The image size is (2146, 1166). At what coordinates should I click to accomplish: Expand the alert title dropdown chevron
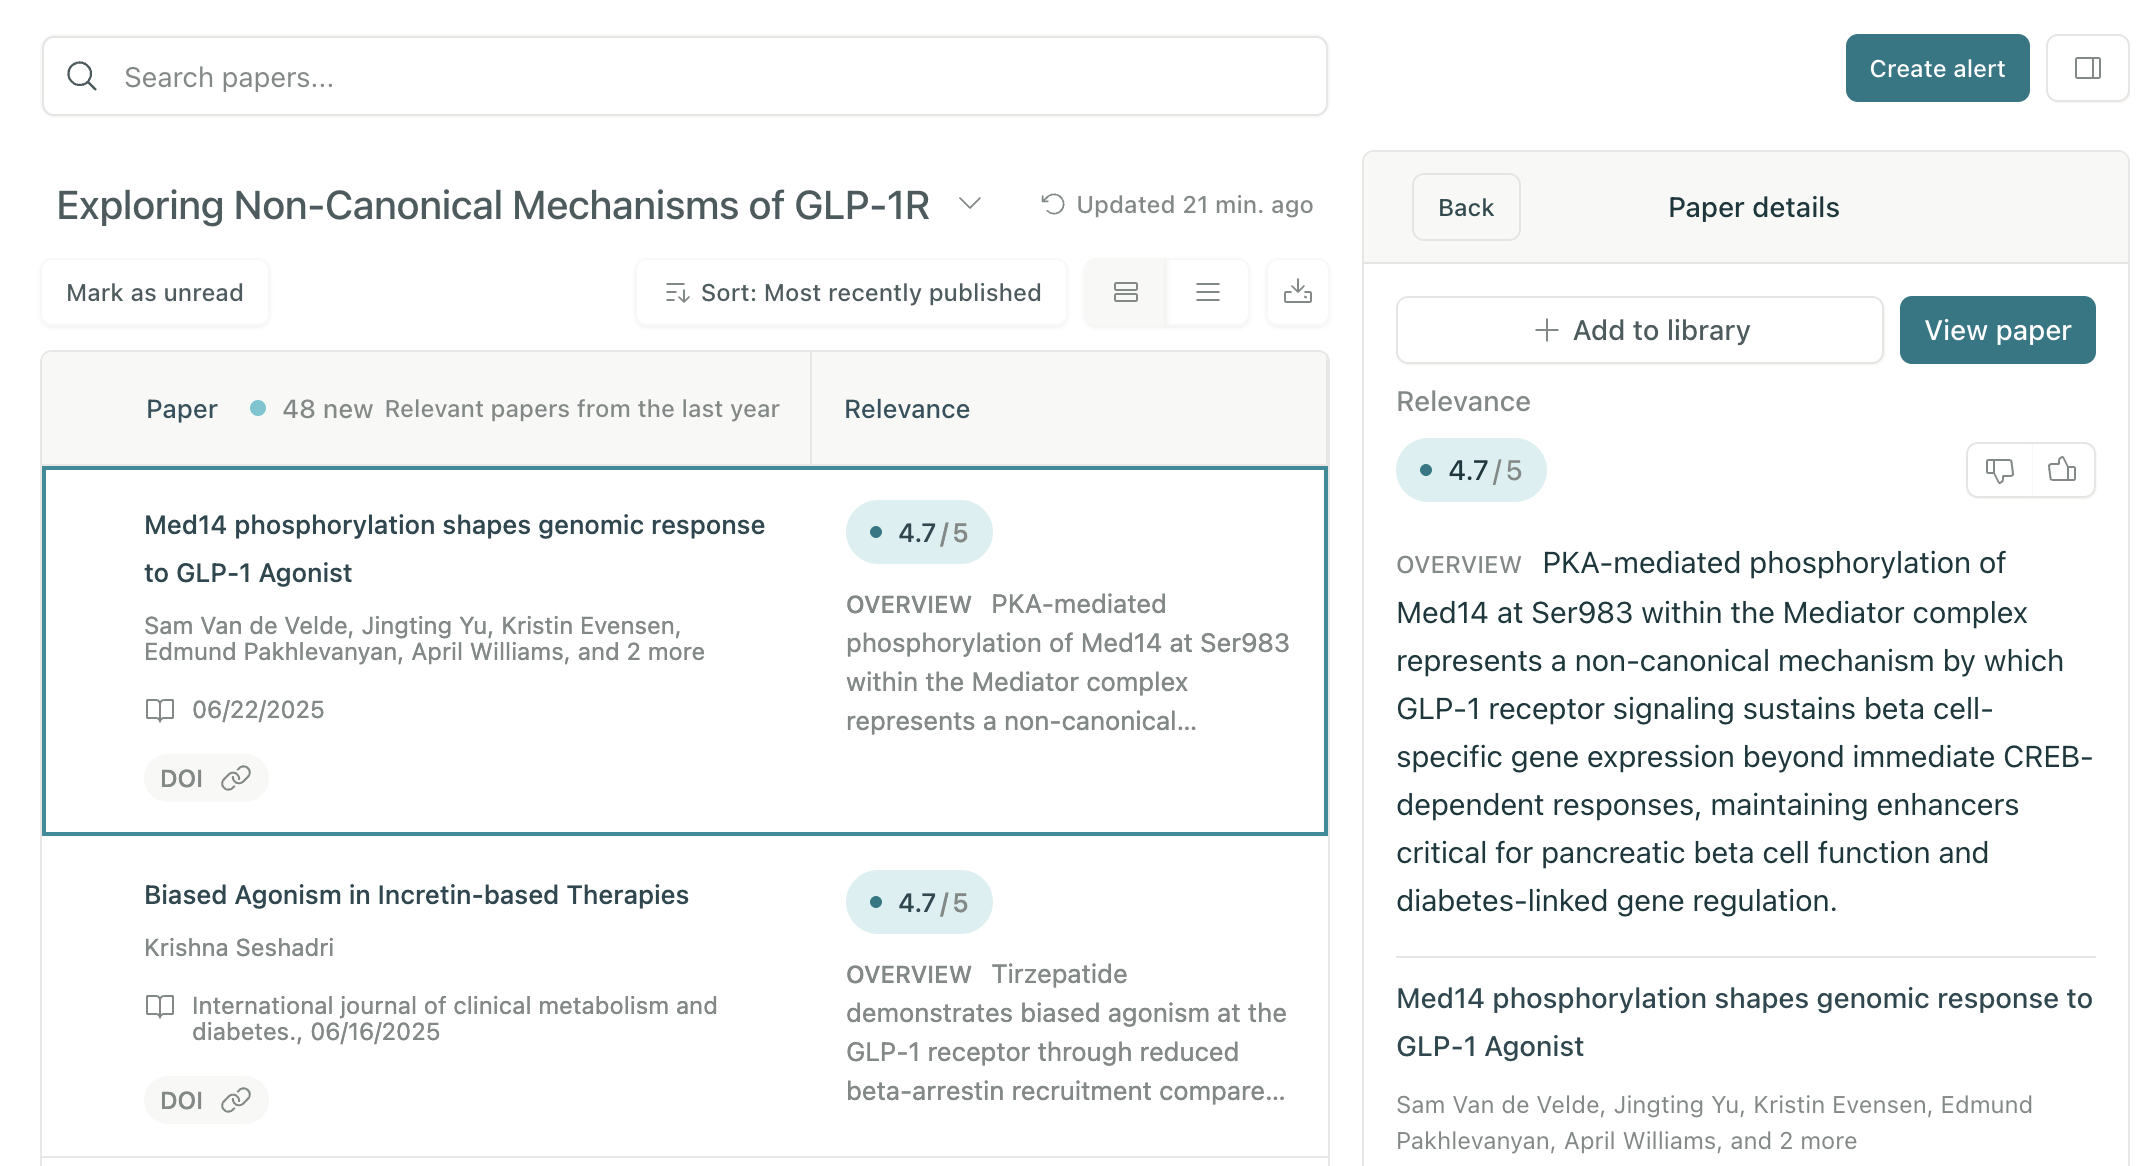pyautogui.click(x=969, y=204)
